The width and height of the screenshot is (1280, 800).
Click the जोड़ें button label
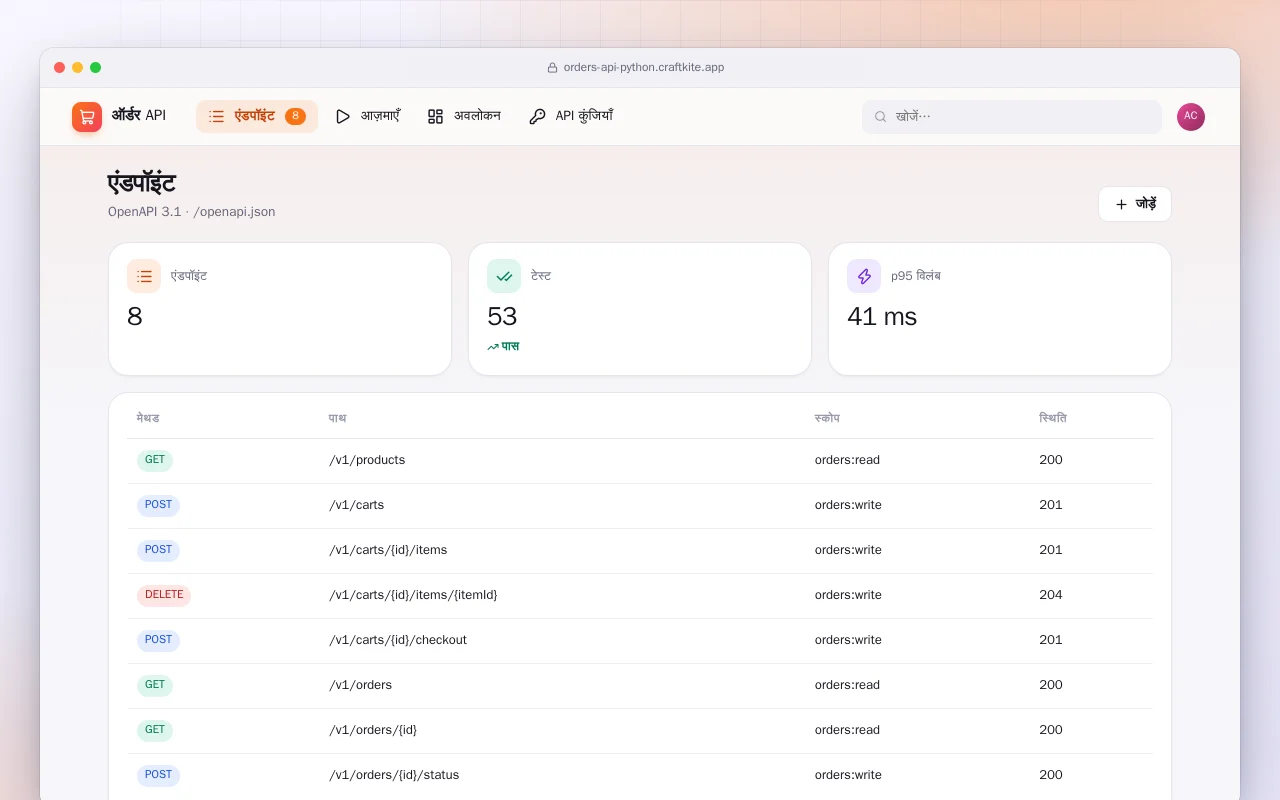coord(1146,204)
